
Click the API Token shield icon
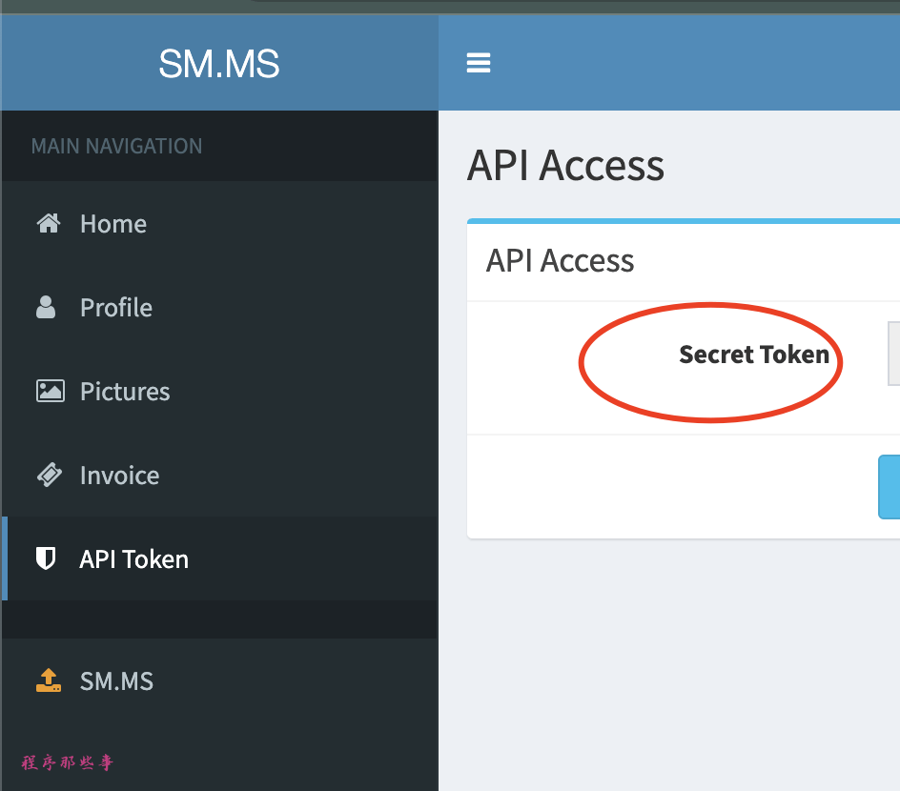coord(46,559)
